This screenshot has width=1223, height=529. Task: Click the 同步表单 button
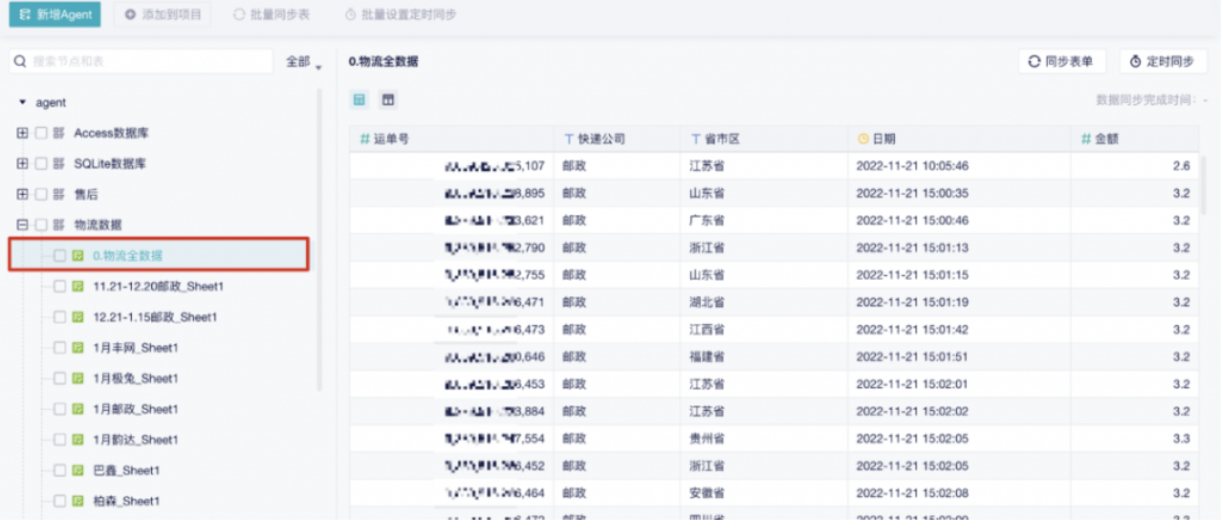[x=1061, y=62]
